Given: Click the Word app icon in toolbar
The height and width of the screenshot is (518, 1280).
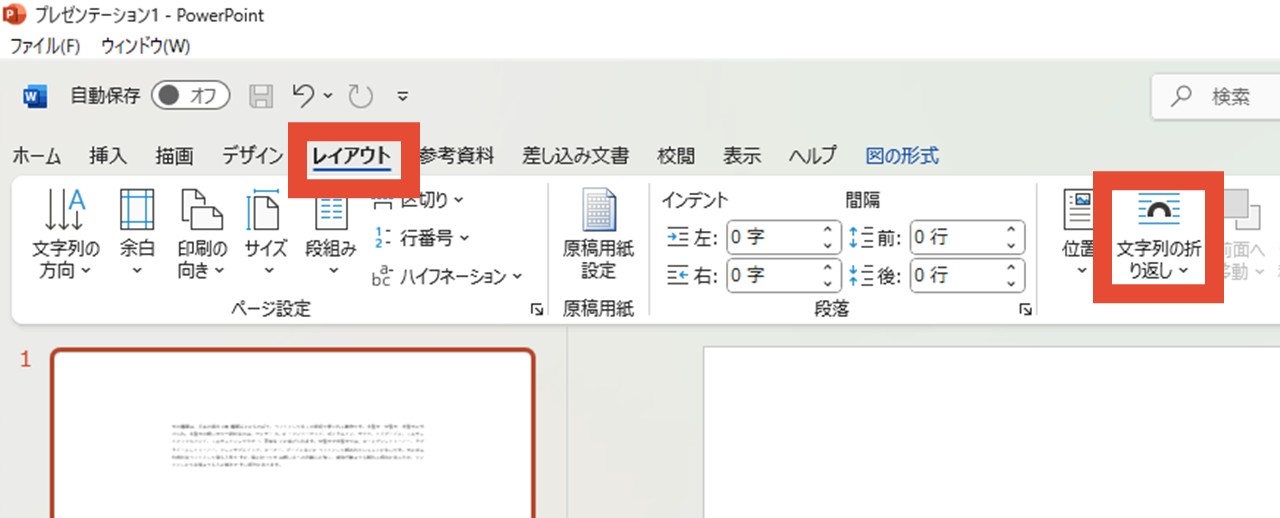Looking at the screenshot, I should coord(34,96).
